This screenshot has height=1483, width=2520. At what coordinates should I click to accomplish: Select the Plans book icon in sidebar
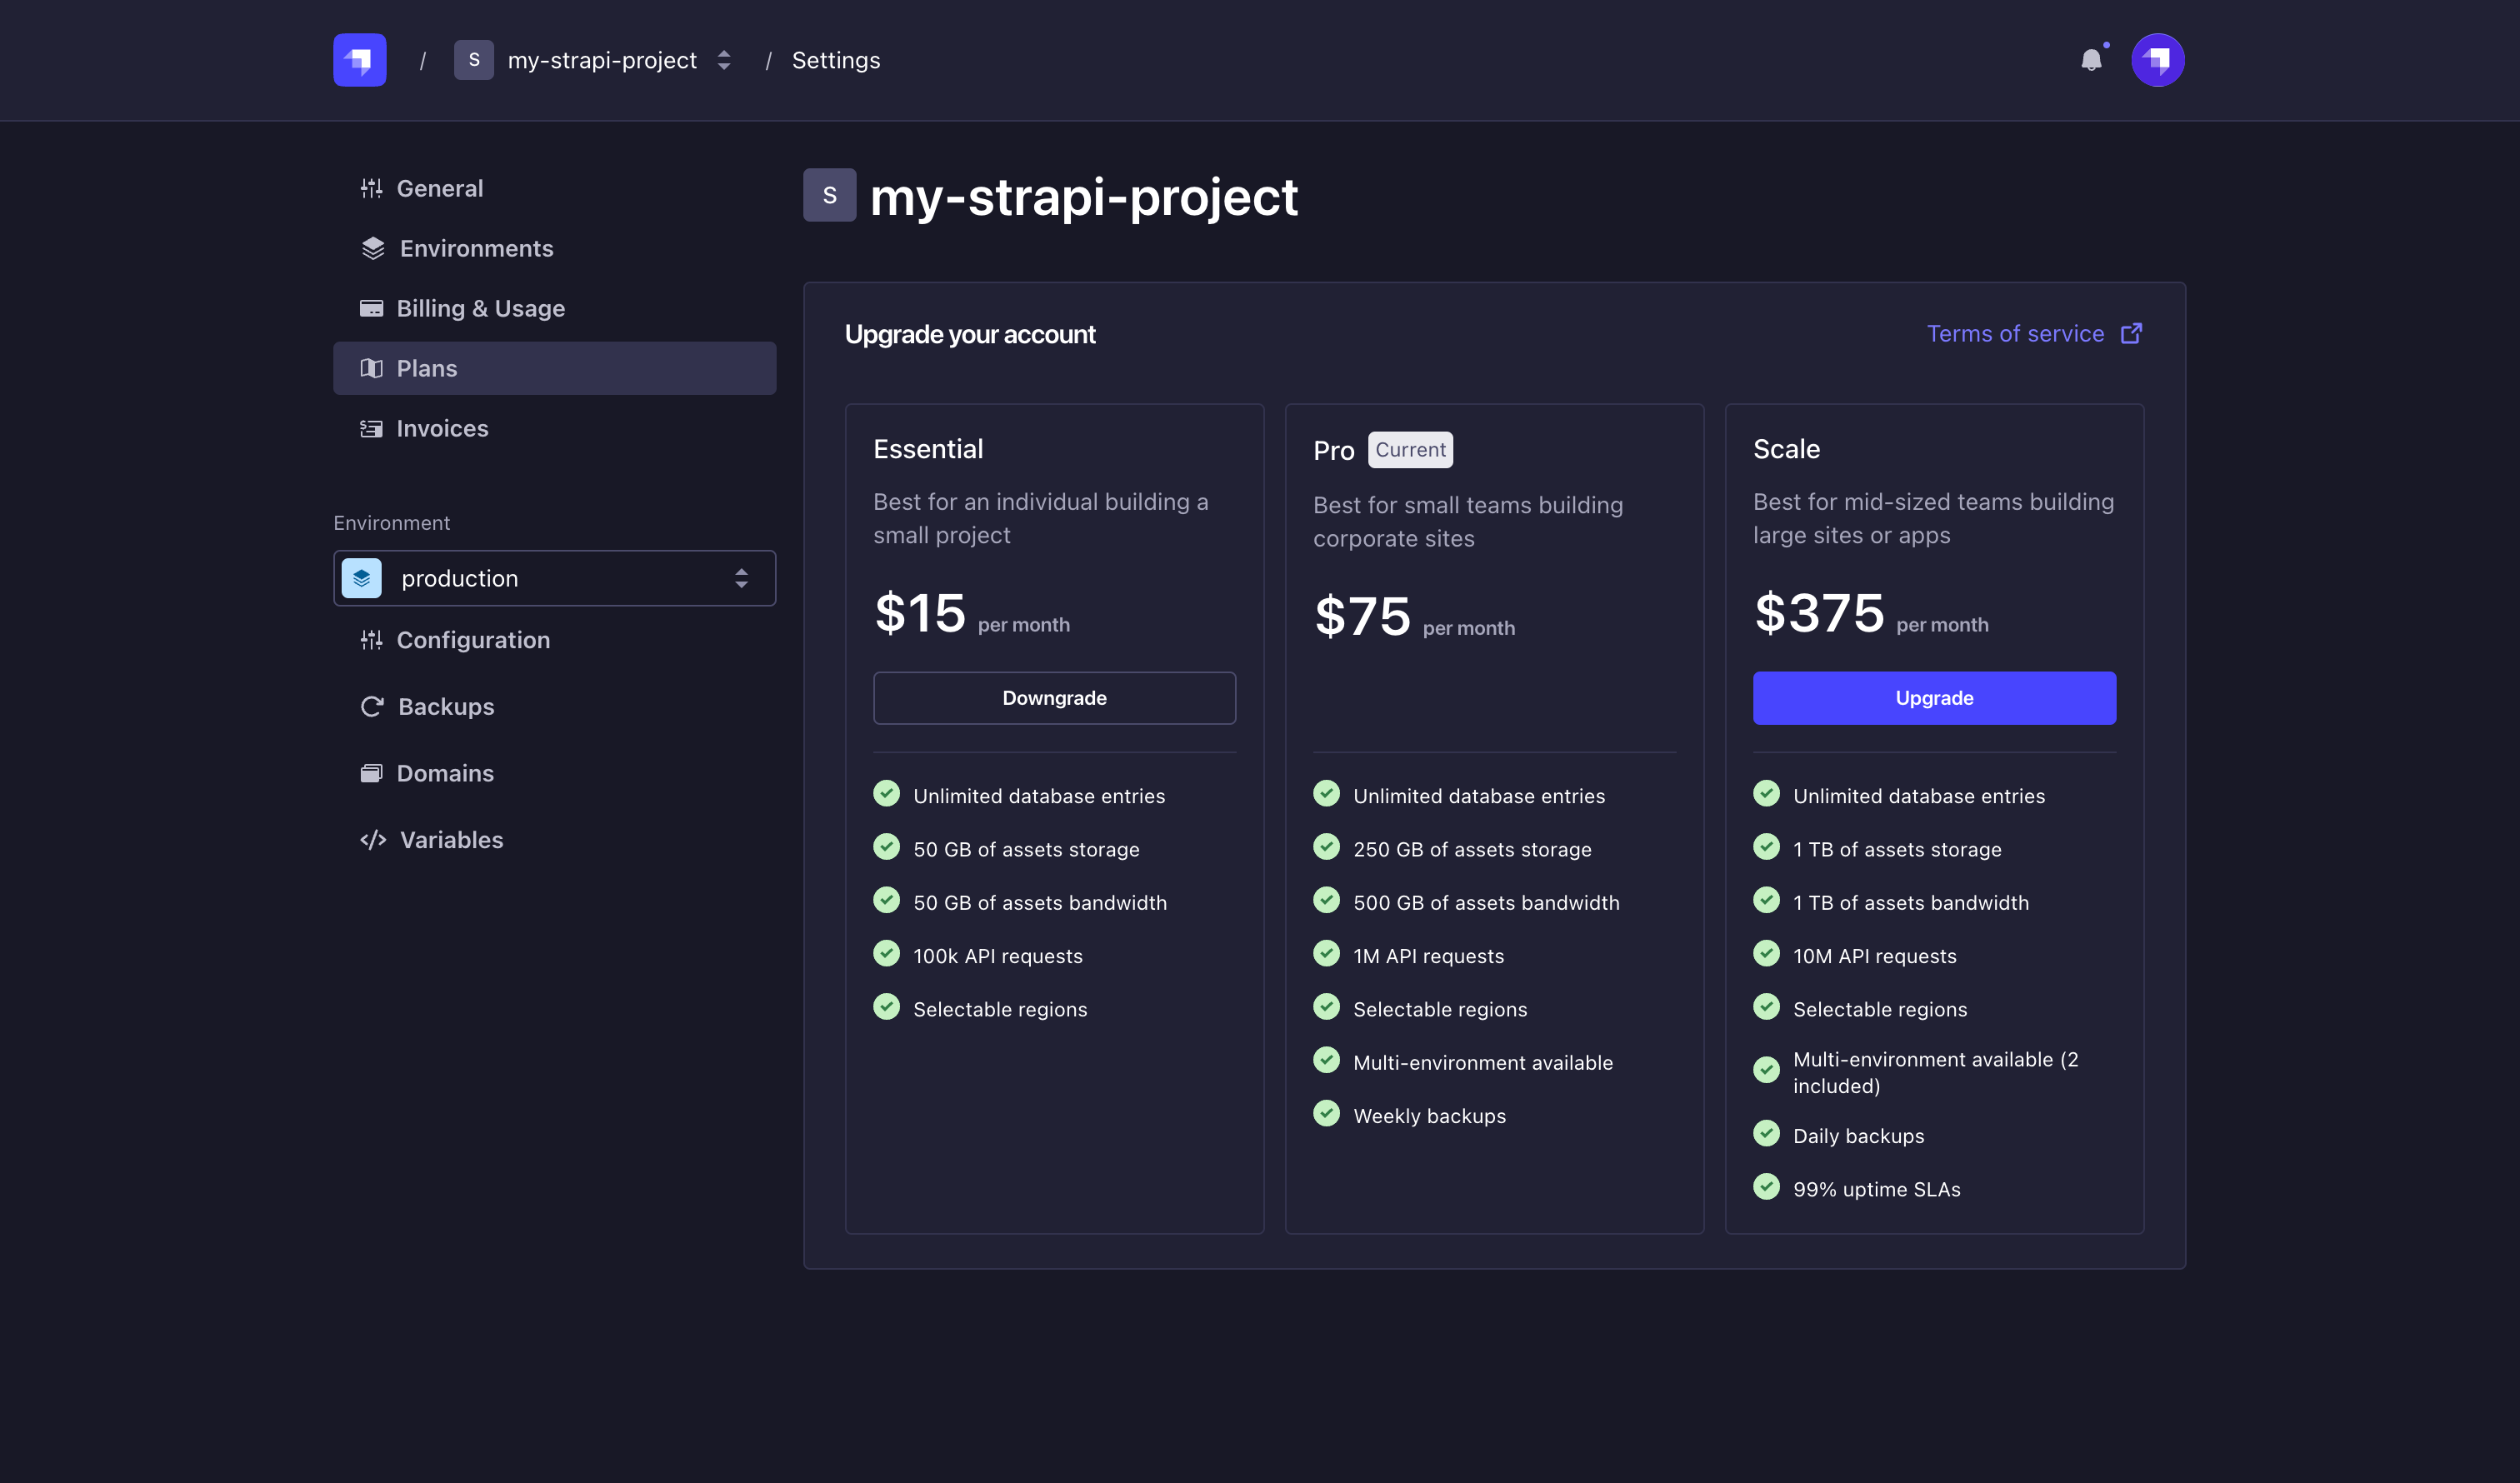click(x=371, y=368)
